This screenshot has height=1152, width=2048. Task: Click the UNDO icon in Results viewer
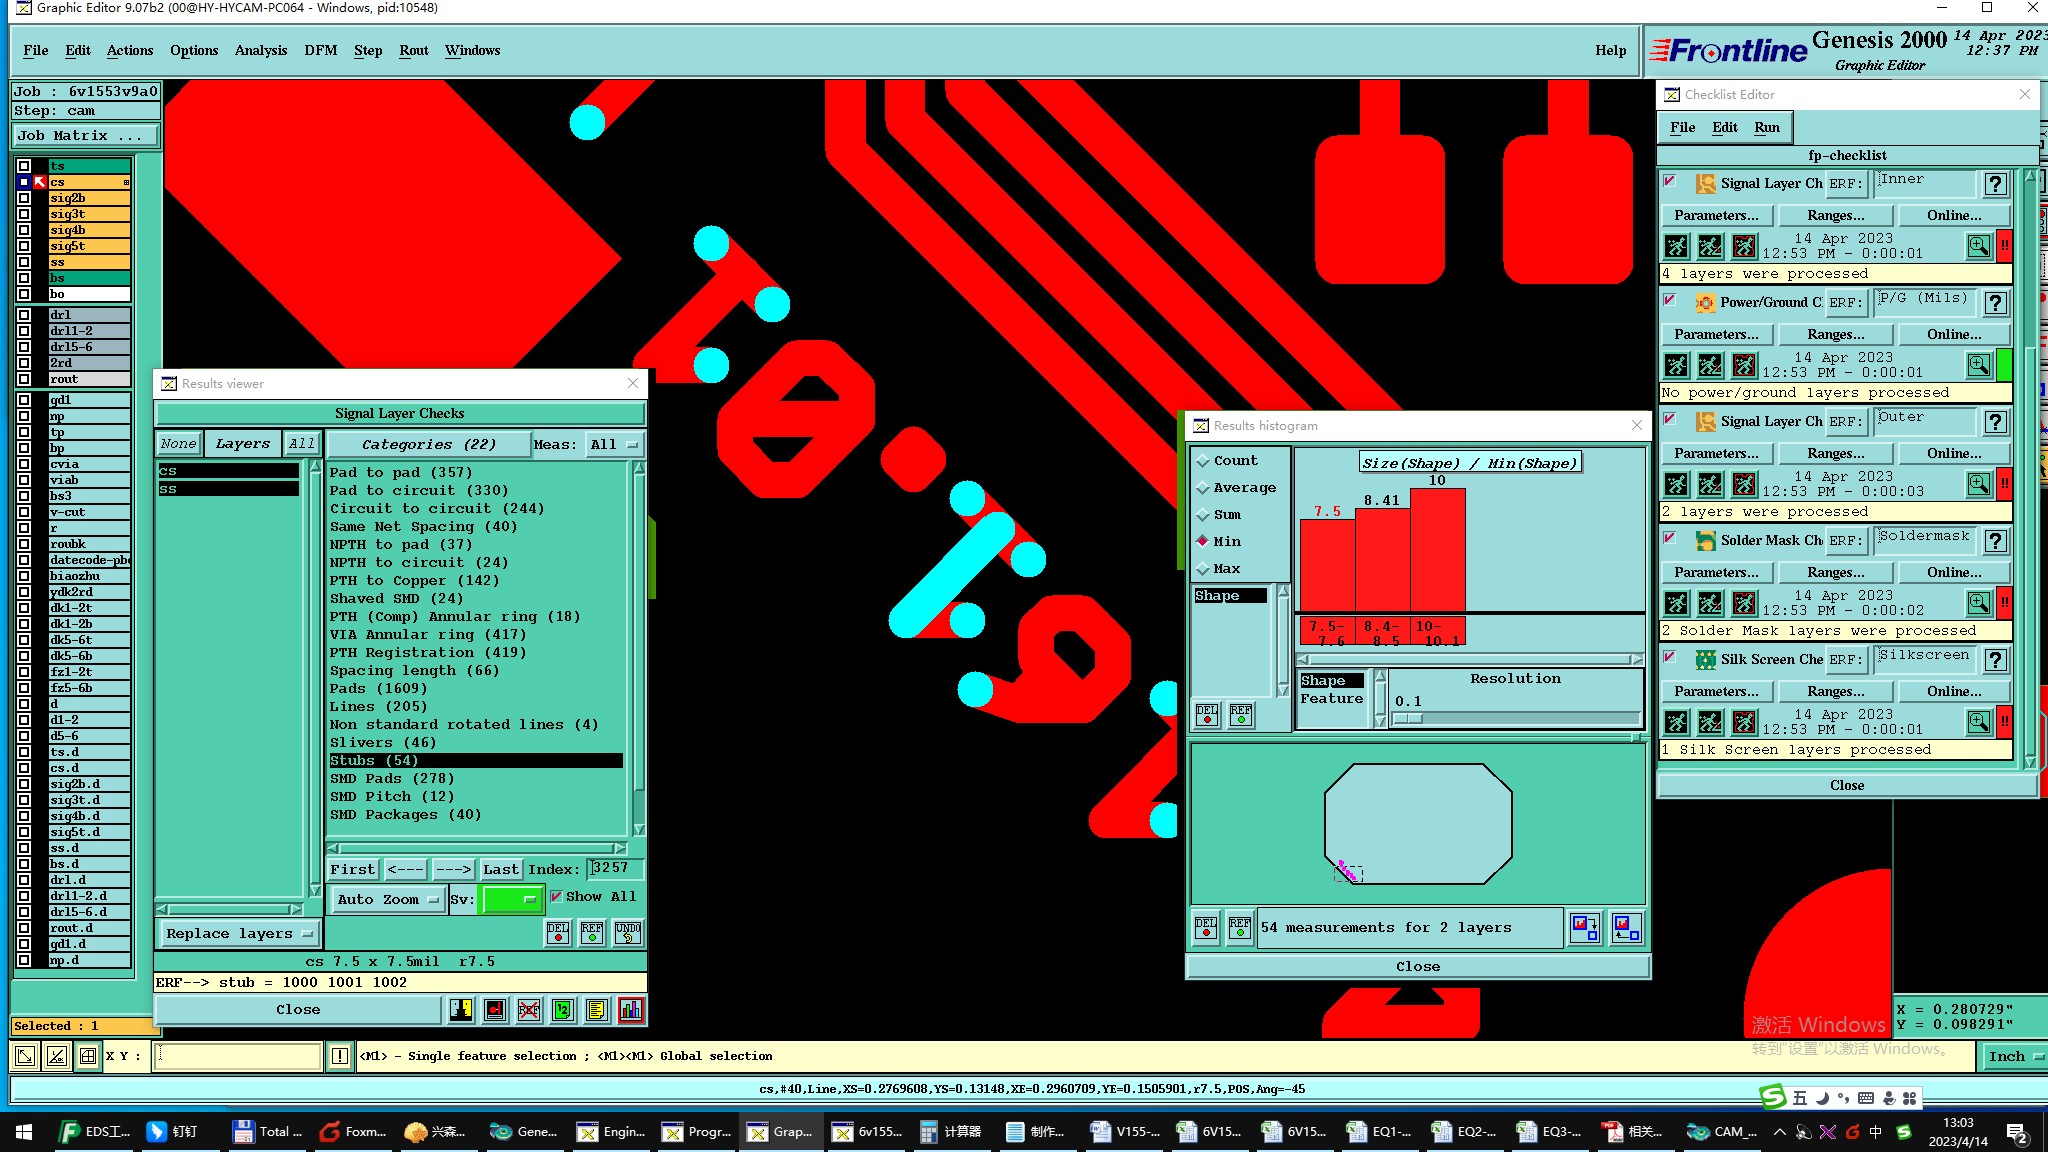[x=627, y=932]
